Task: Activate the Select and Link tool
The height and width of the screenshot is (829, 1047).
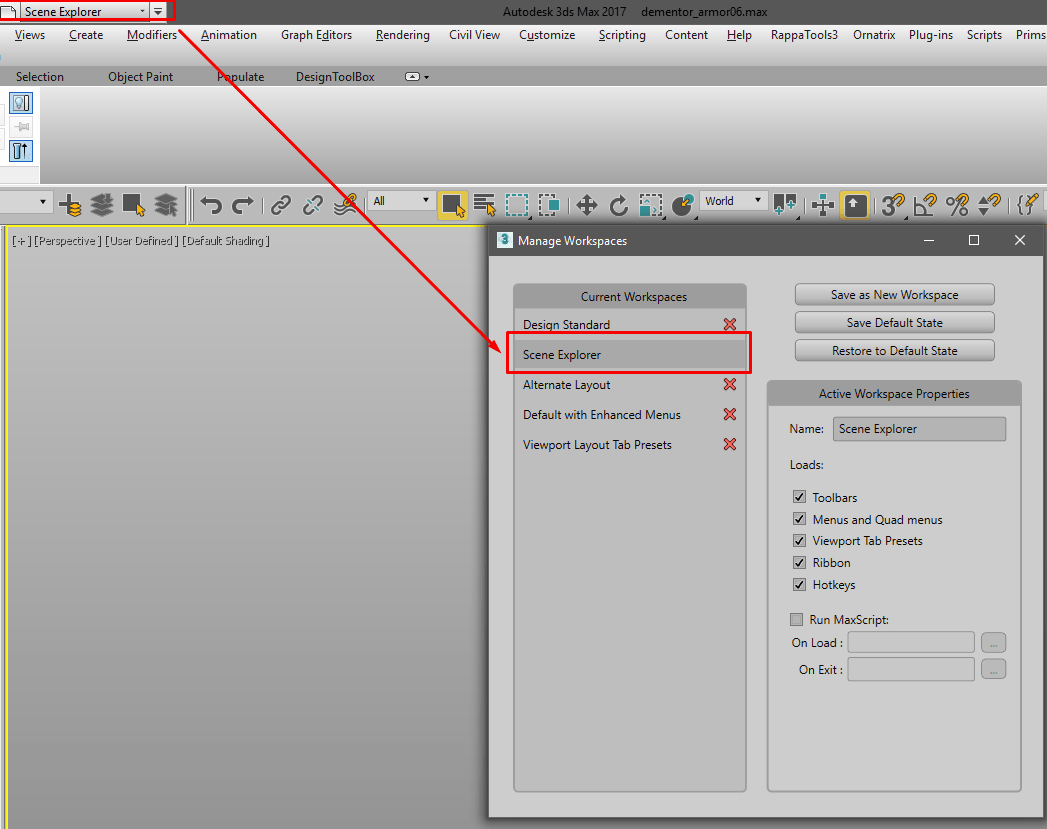Action: click(x=281, y=205)
